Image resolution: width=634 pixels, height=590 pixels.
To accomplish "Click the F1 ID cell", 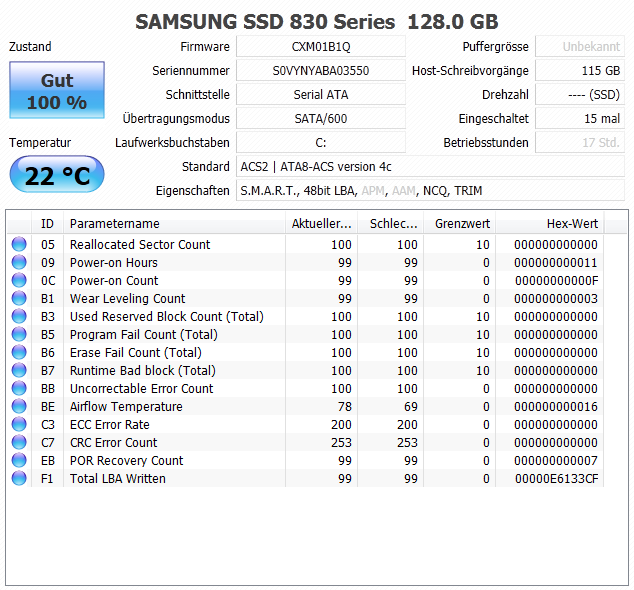I will 47,478.
